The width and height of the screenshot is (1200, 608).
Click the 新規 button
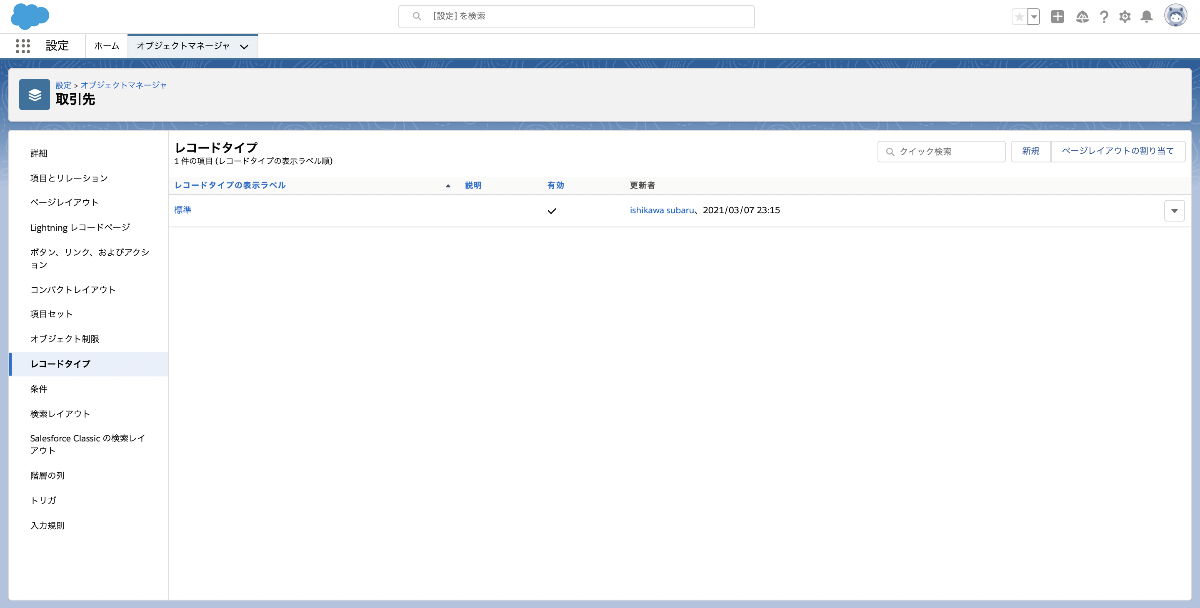point(1031,151)
